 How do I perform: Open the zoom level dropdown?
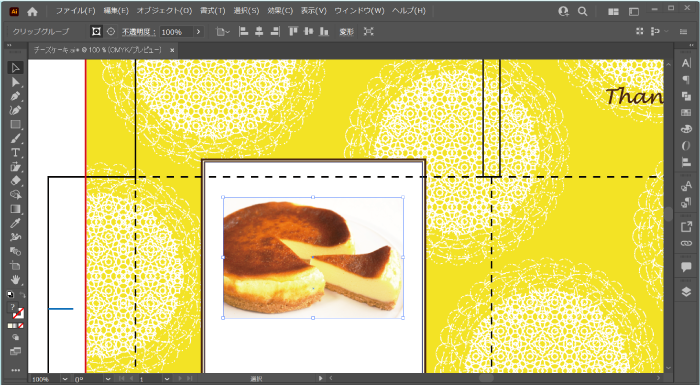pos(65,379)
